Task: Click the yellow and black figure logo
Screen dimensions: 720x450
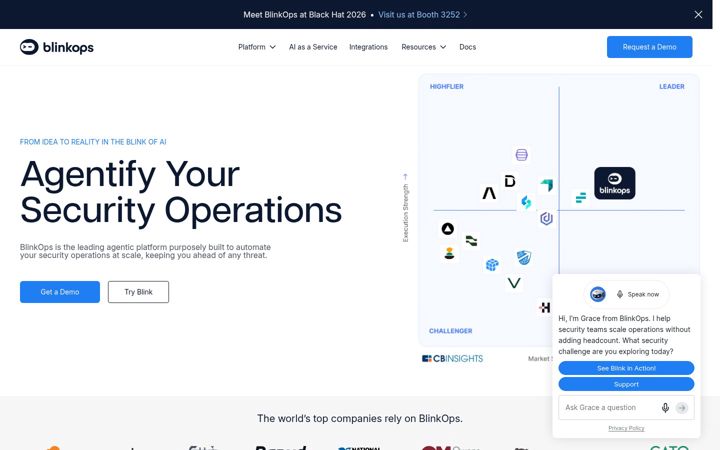Action: point(450,253)
